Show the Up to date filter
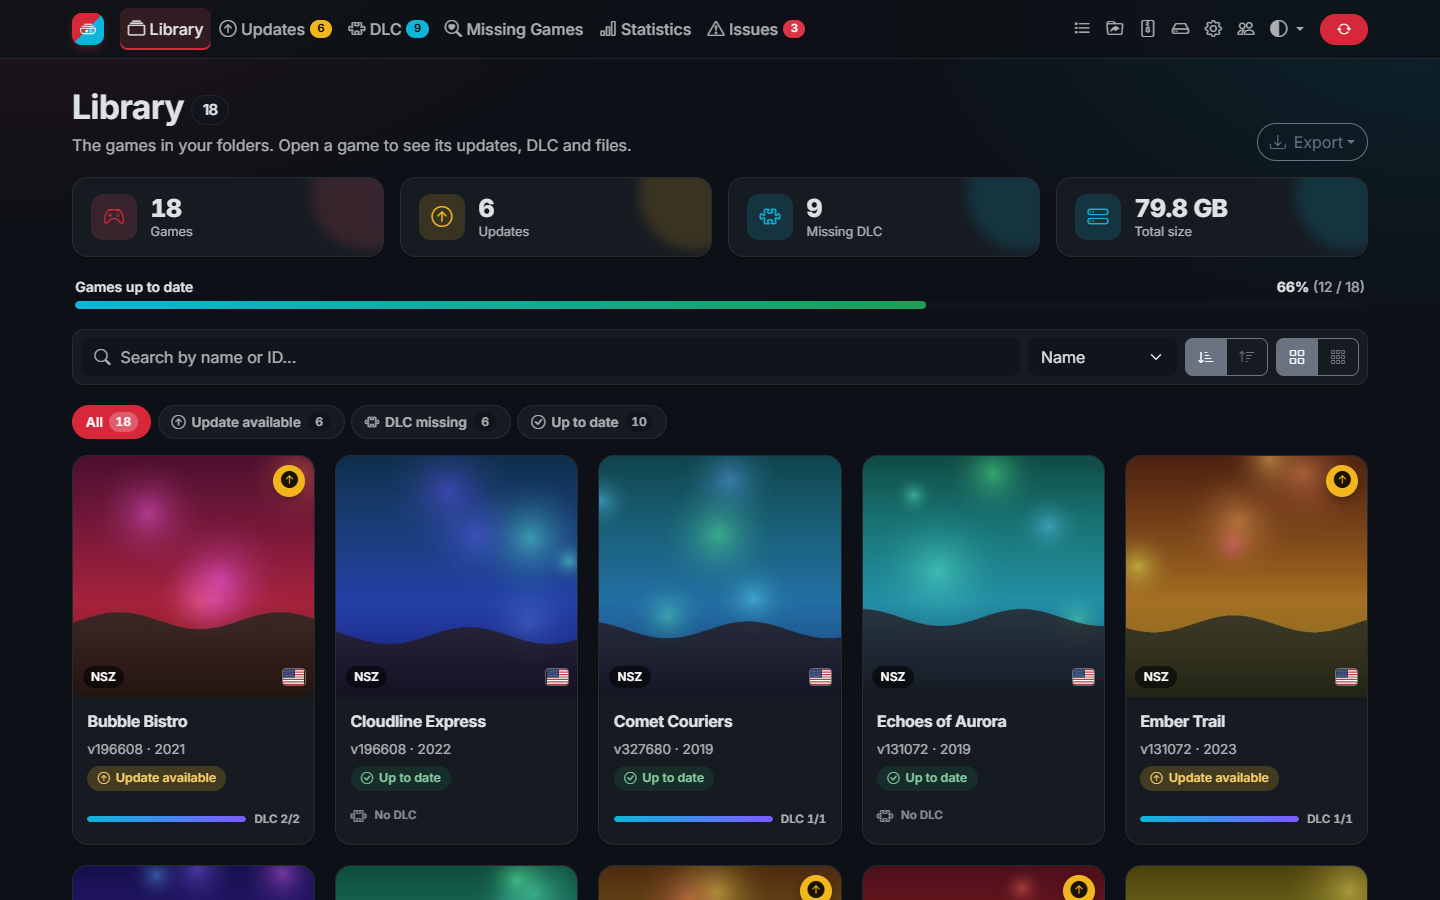This screenshot has height=900, width=1440. 591,422
